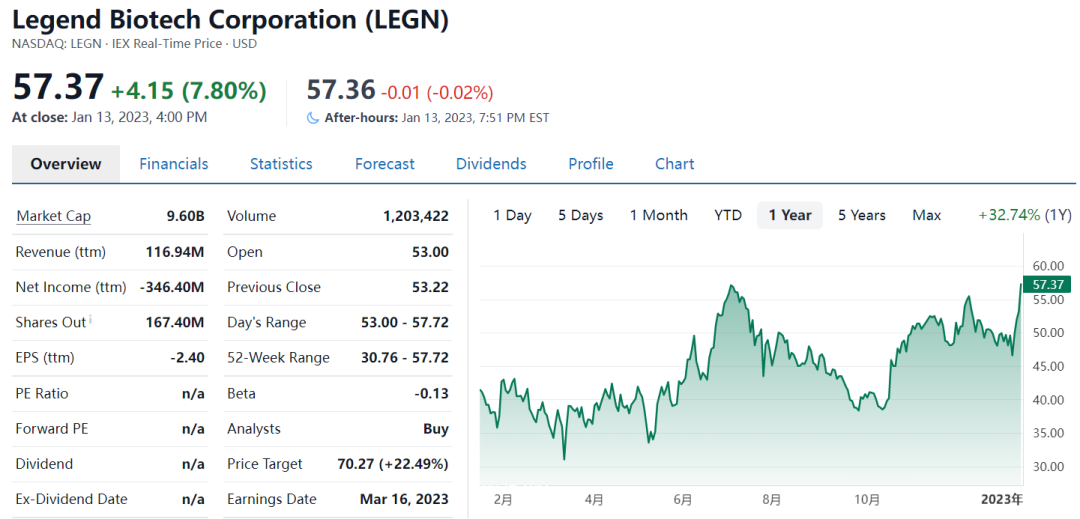1080x519 pixels.
Task: Set chart range to 1 Day
Action: click(512, 215)
